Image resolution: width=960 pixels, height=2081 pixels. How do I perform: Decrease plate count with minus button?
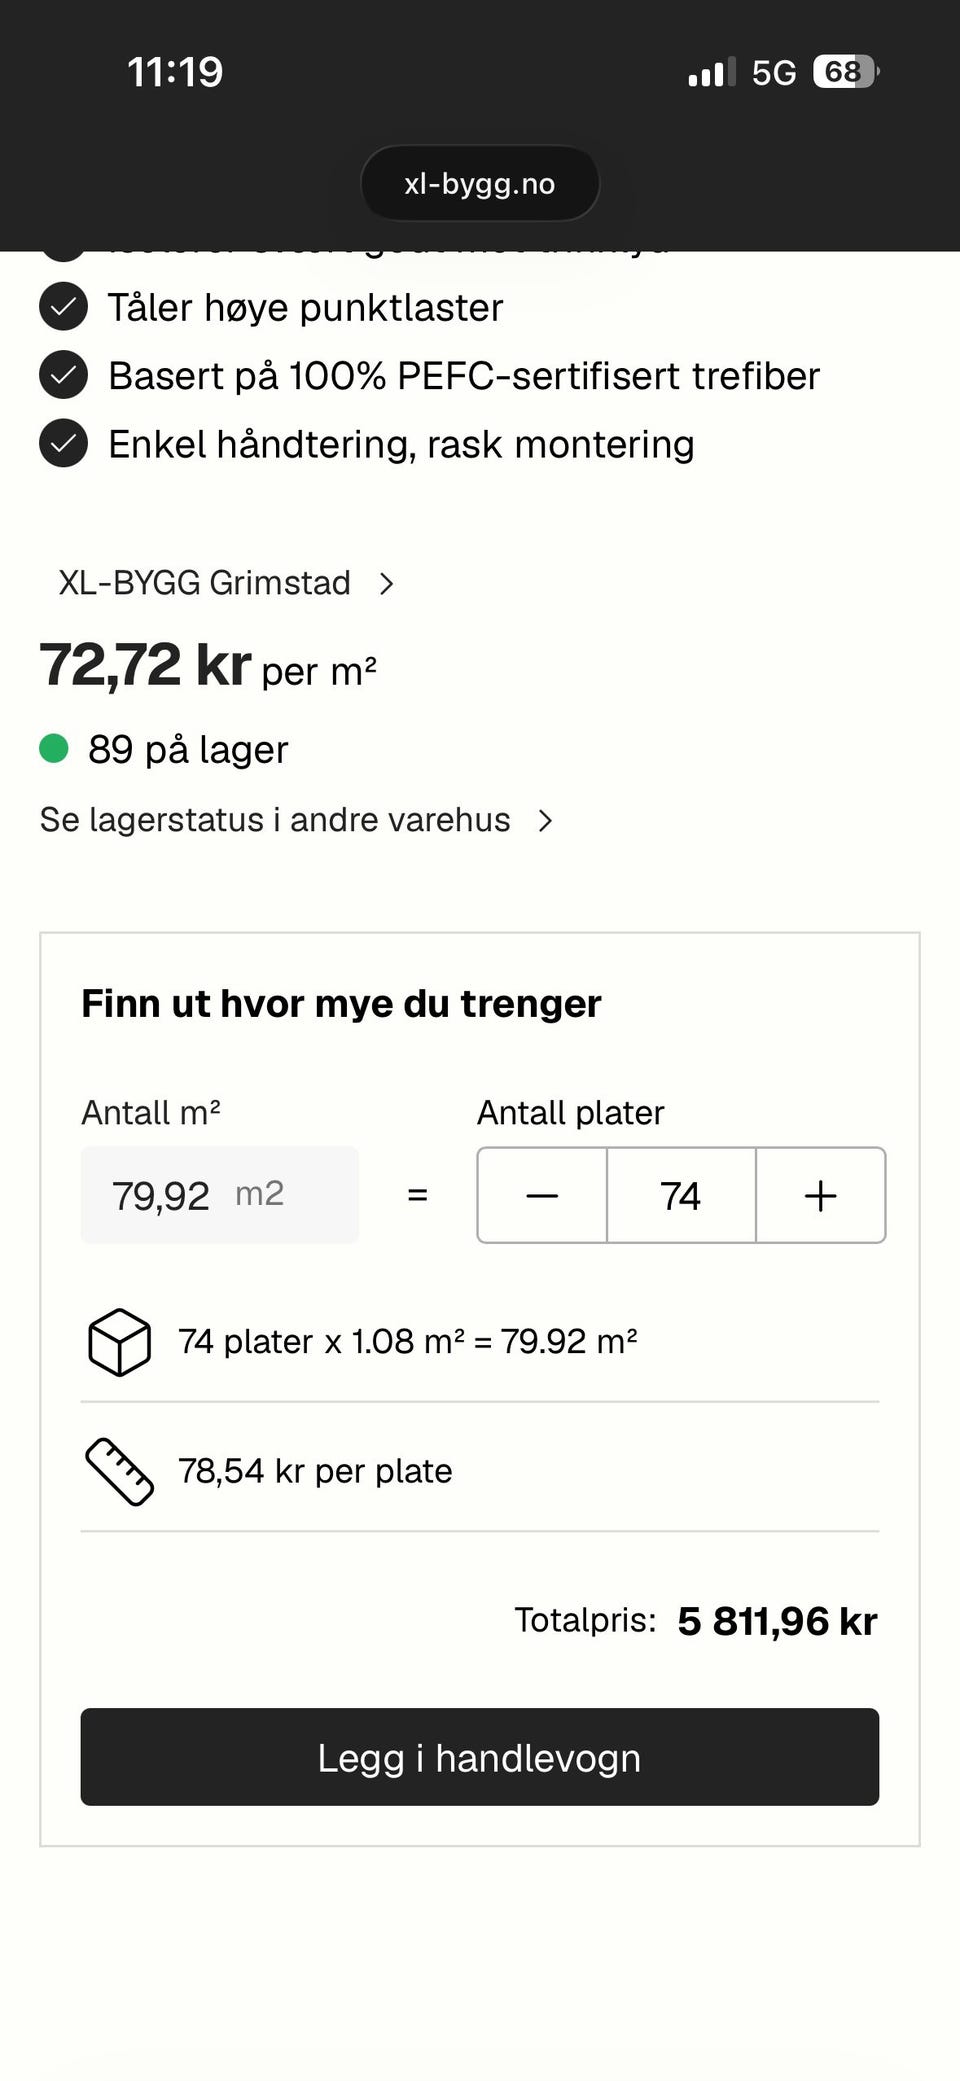click(x=542, y=1195)
